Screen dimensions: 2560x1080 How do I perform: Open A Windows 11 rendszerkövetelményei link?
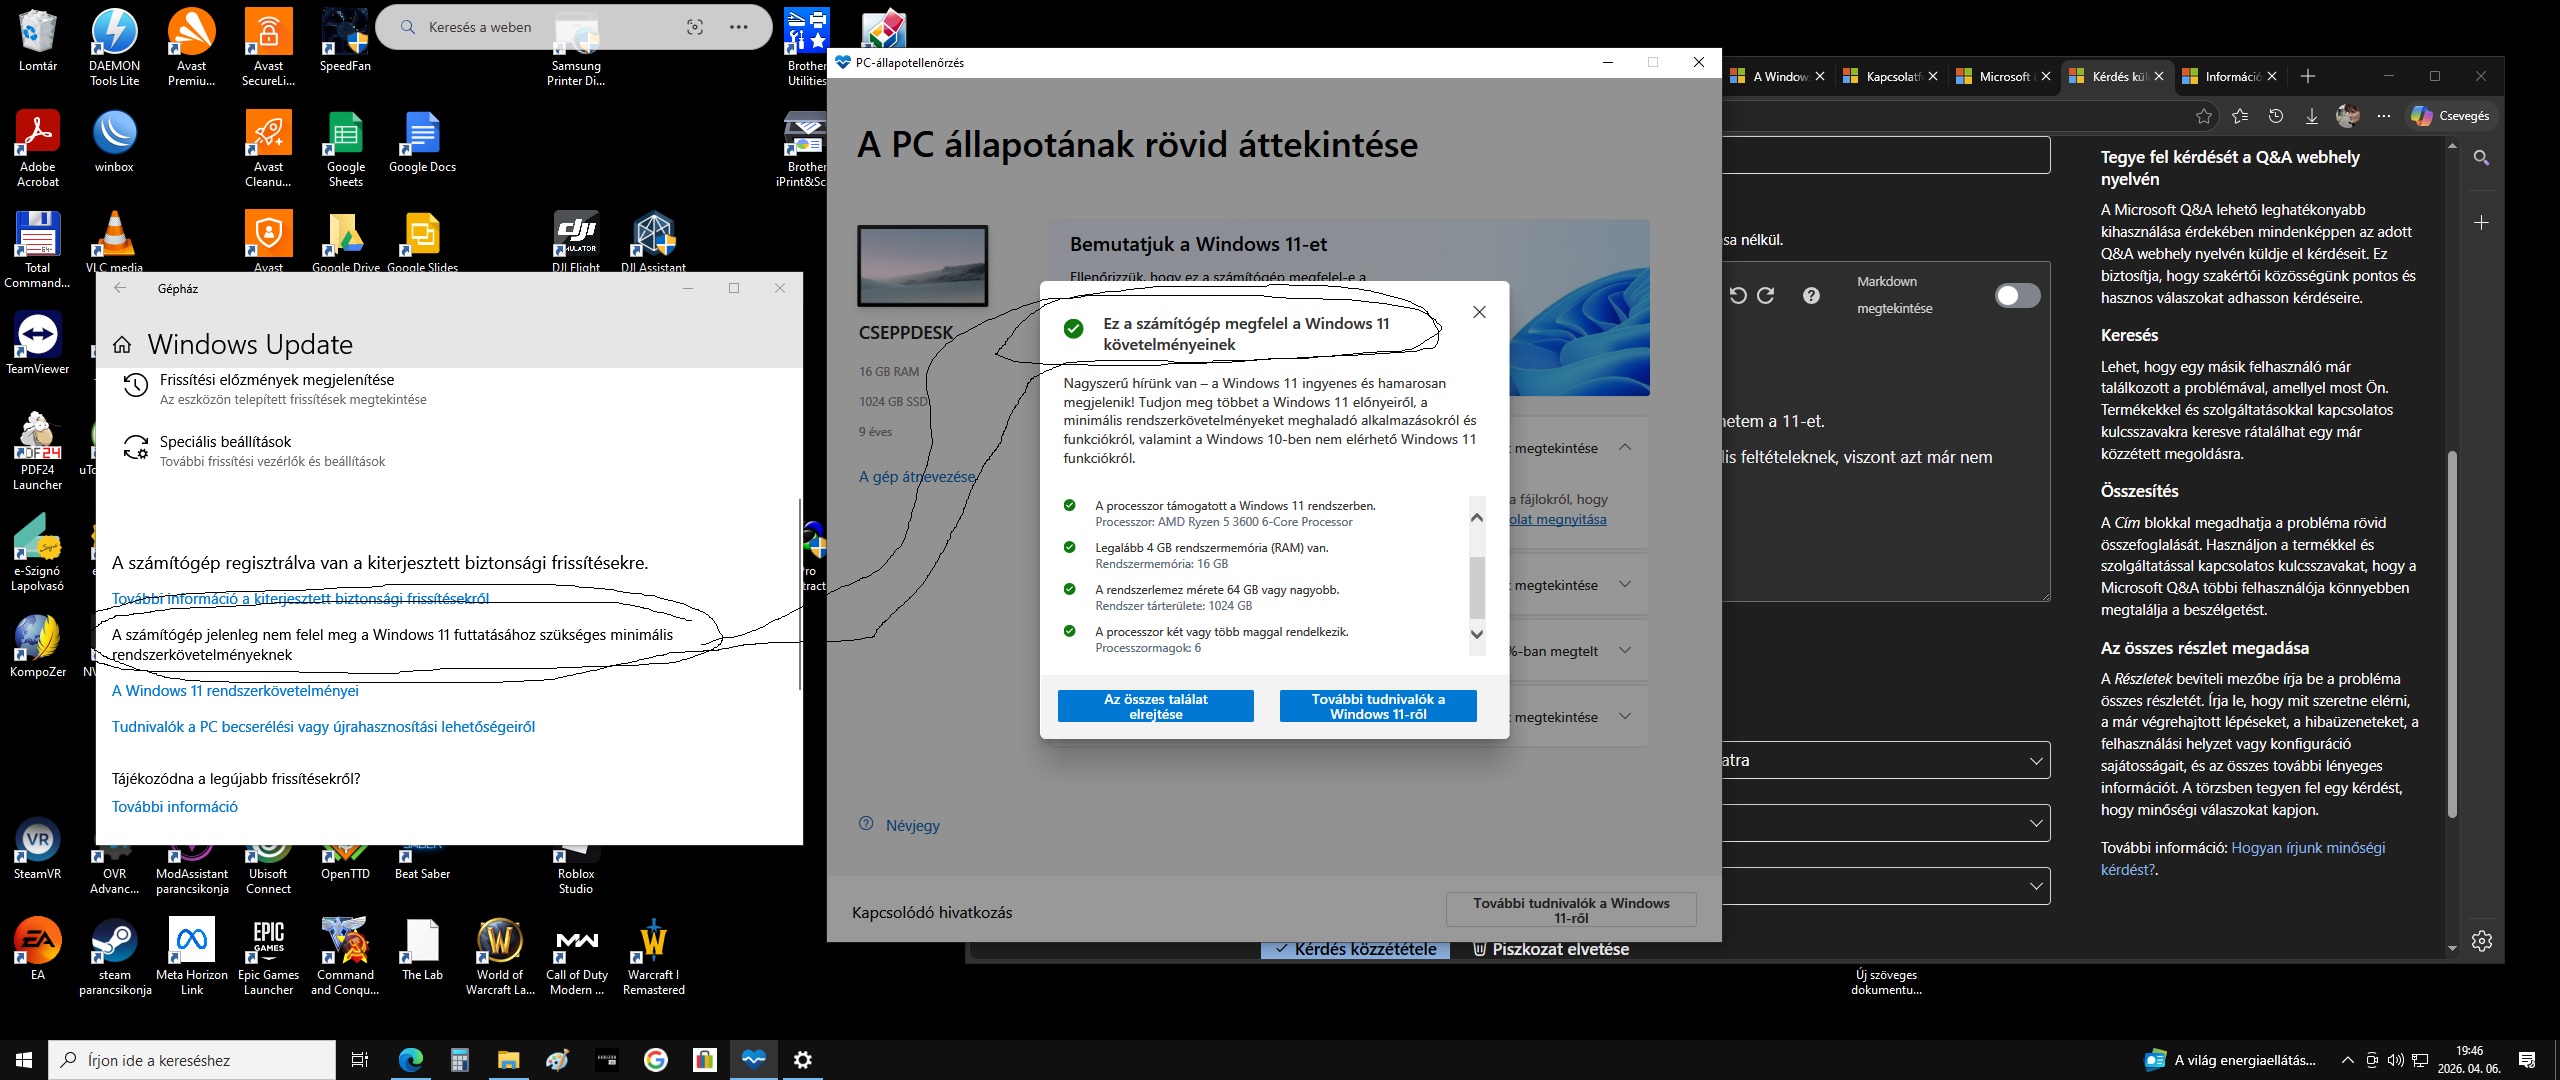[x=235, y=691]
